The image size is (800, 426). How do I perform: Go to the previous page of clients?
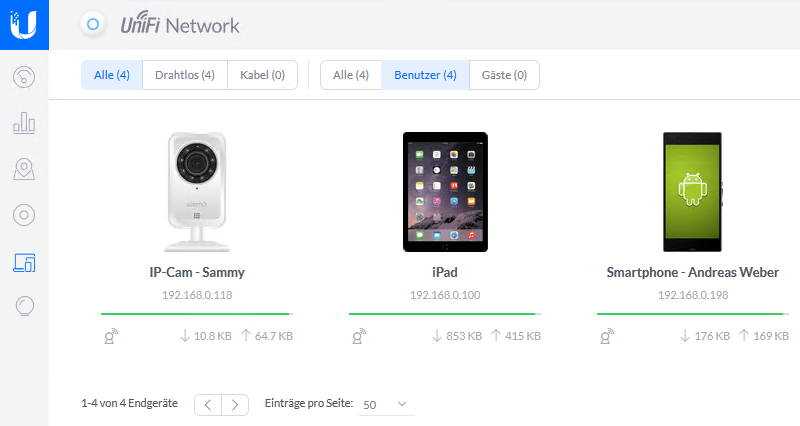pos(207,404)
